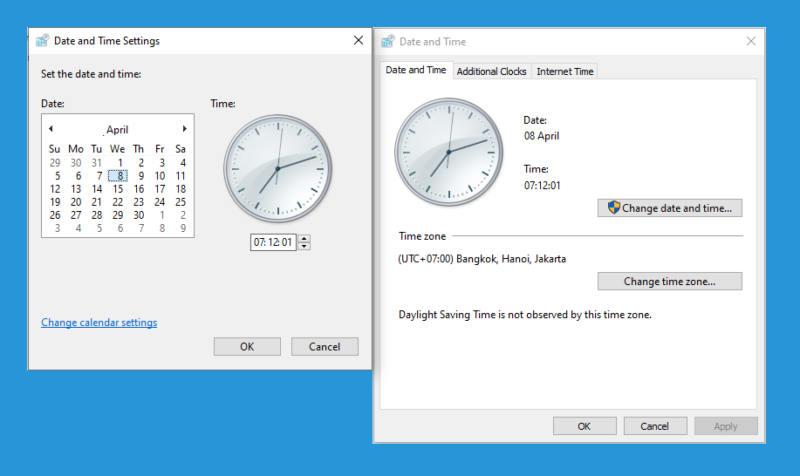Select April 17 in the calendar

tap(160, 189)
